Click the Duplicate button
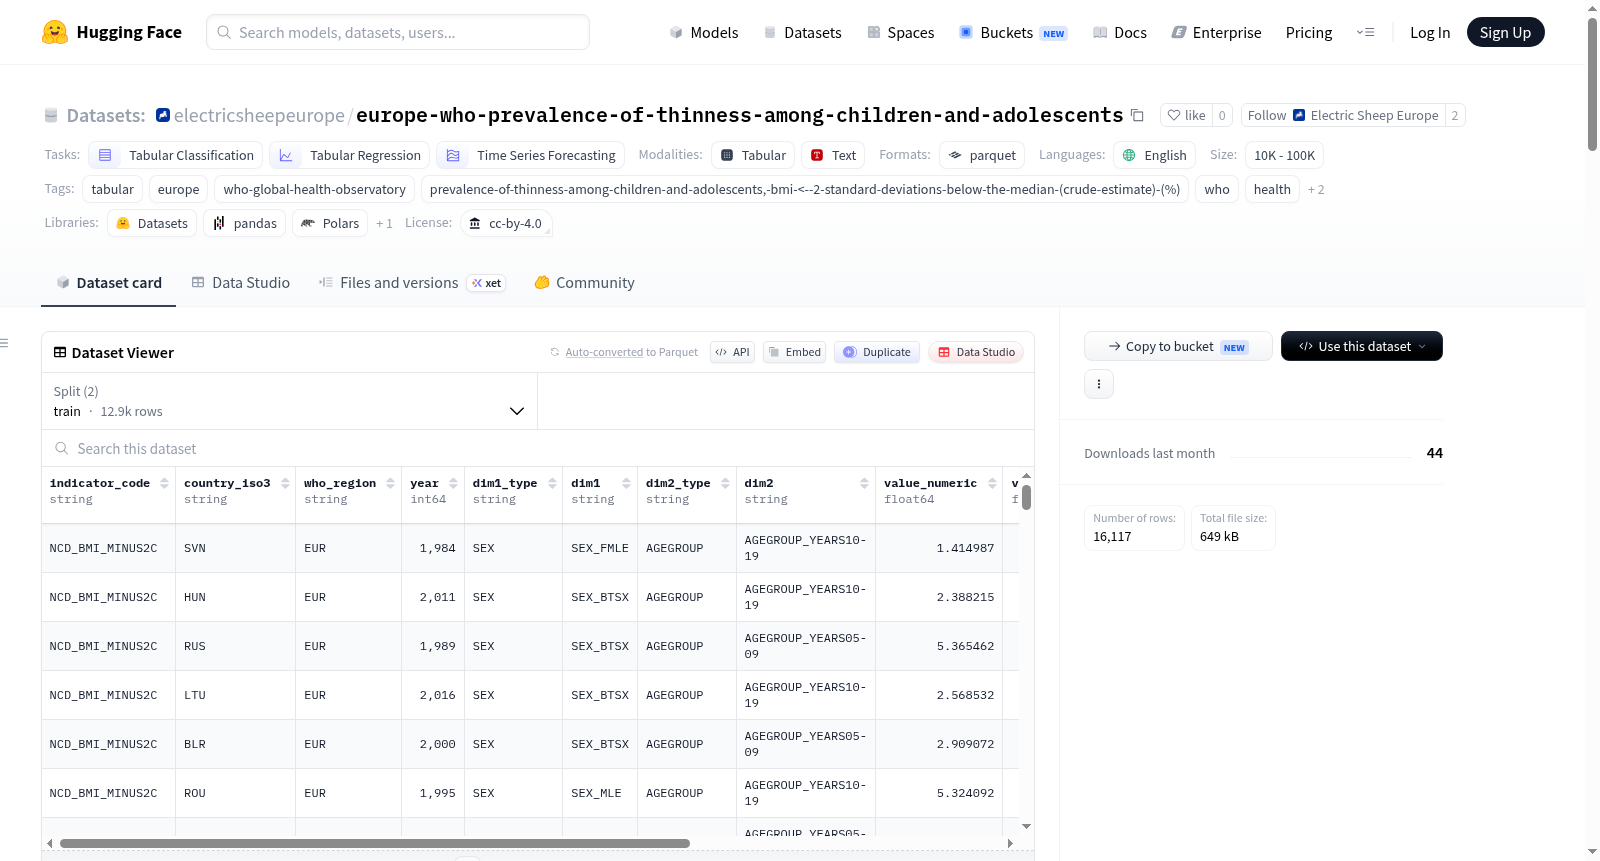1600x861 pixels. 877,352
